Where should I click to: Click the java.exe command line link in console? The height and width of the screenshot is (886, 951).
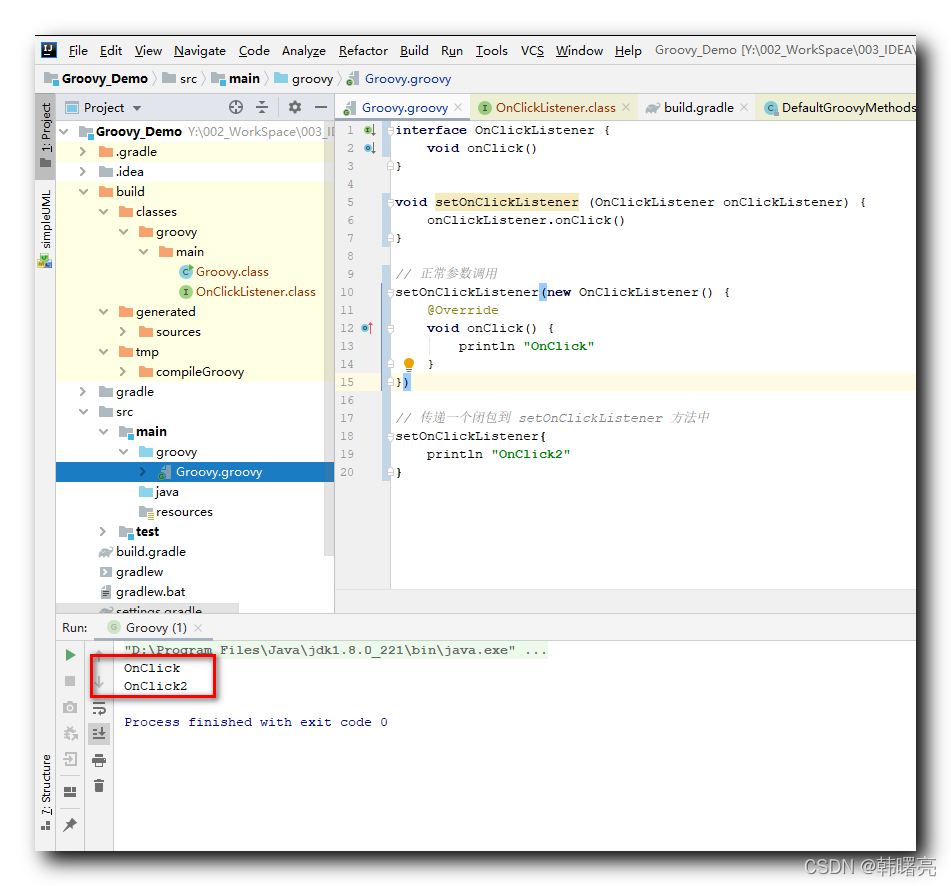tap(335, 651)
